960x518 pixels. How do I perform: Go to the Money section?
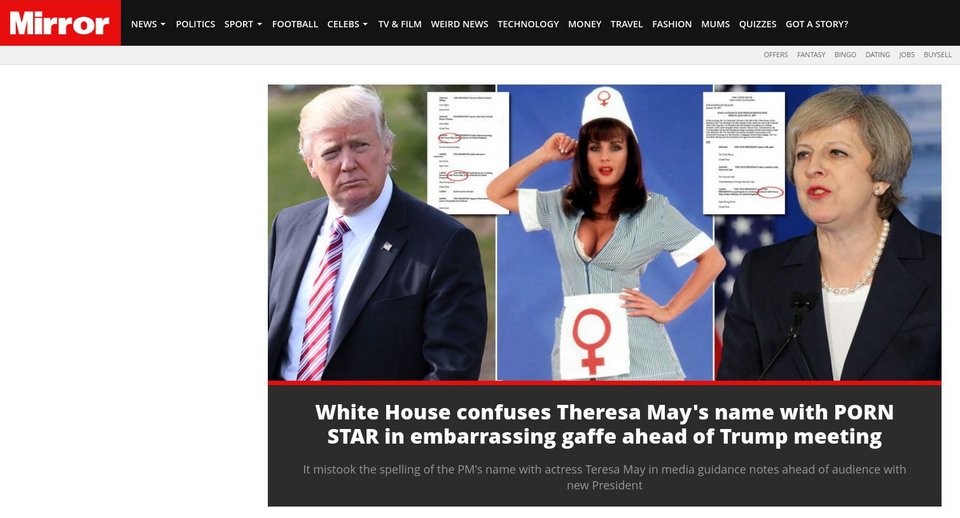(584, 24)
